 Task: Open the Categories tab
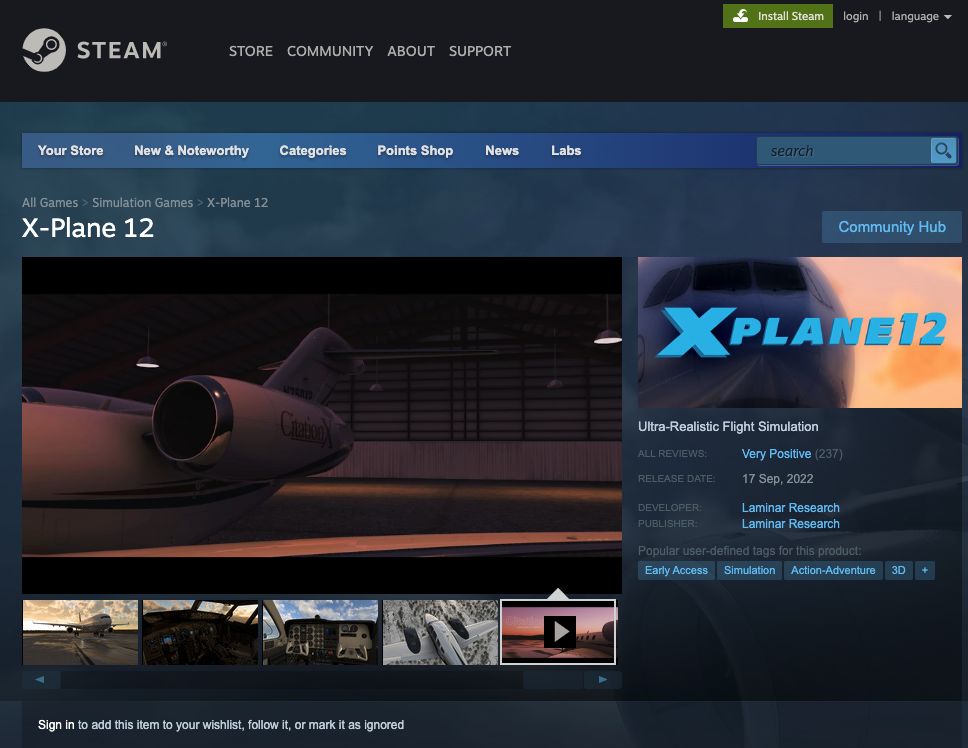(x=313, y=151)
